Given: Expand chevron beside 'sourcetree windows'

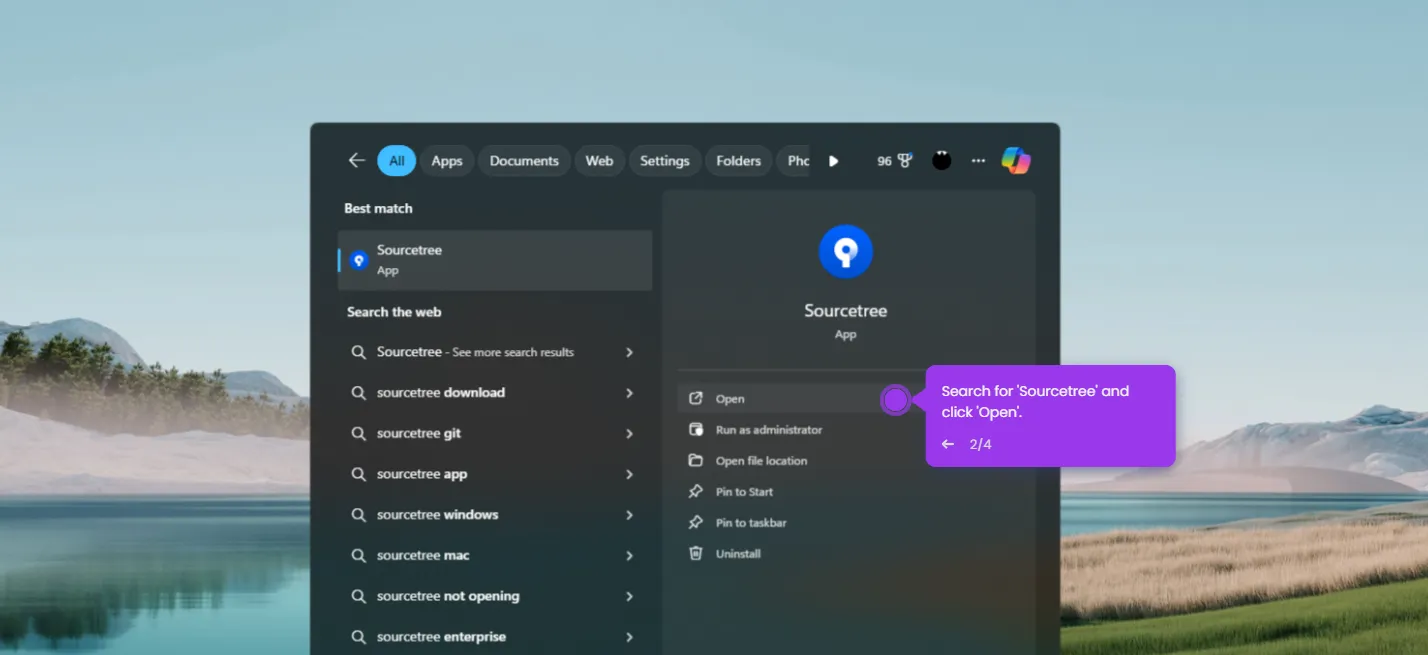Looking at the screenshot, I should [629, 515].
